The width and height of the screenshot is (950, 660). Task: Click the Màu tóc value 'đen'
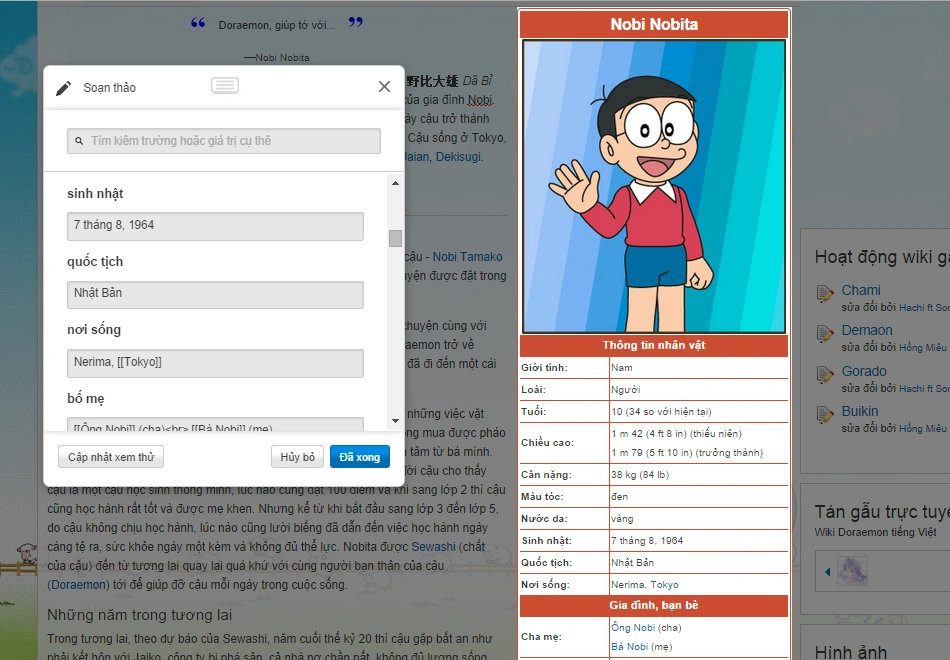(x=619, y=496)
